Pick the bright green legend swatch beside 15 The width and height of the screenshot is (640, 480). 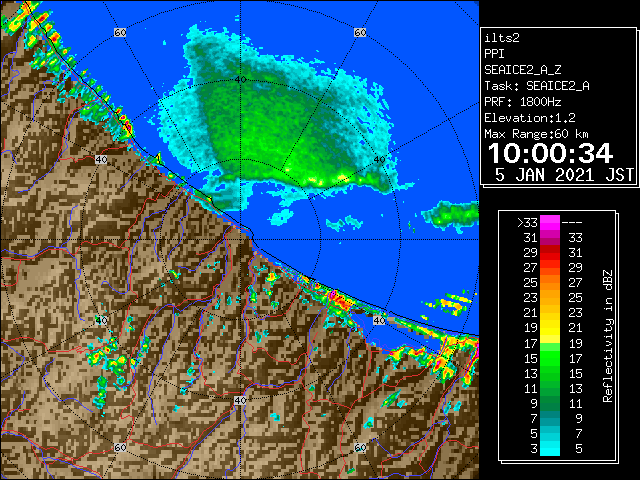click(x=550, y=358)
